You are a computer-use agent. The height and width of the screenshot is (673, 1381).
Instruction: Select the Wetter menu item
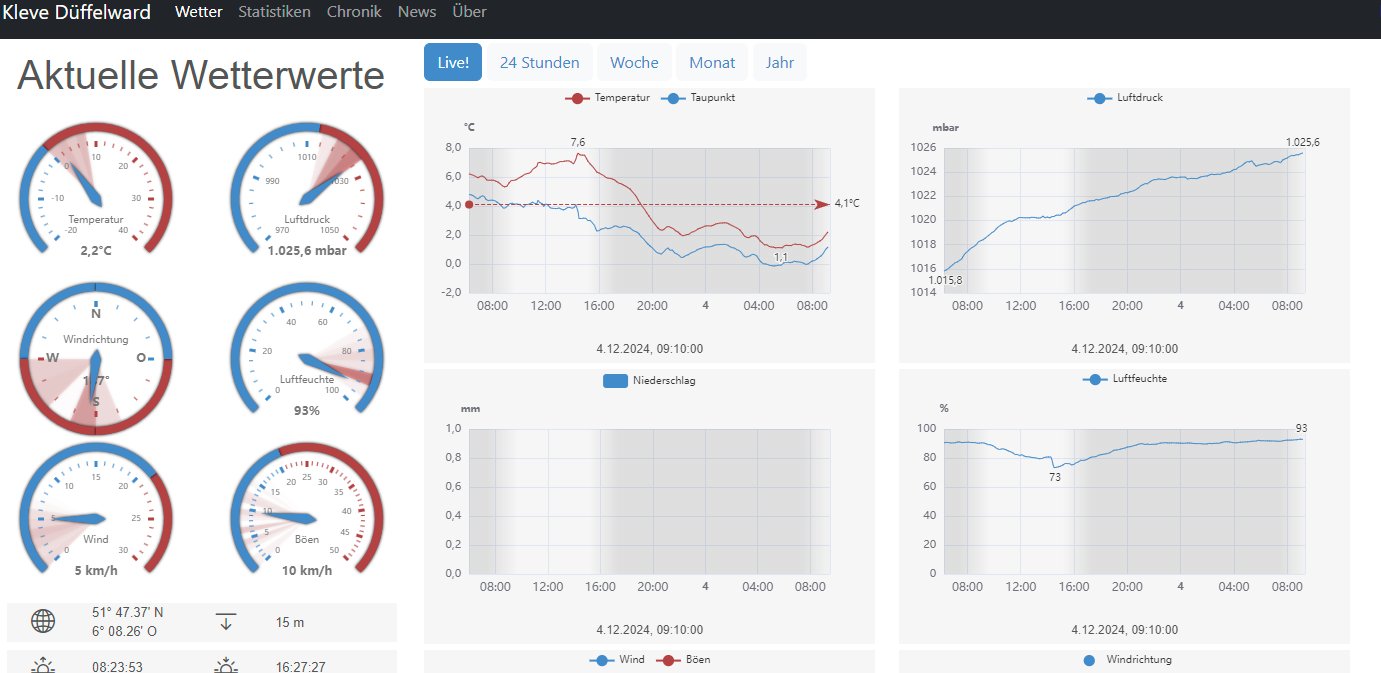click(198, 12)
